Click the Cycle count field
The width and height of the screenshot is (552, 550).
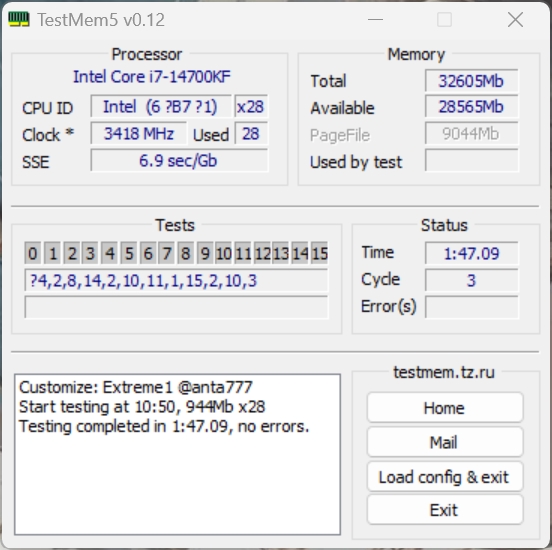[471, 280]
